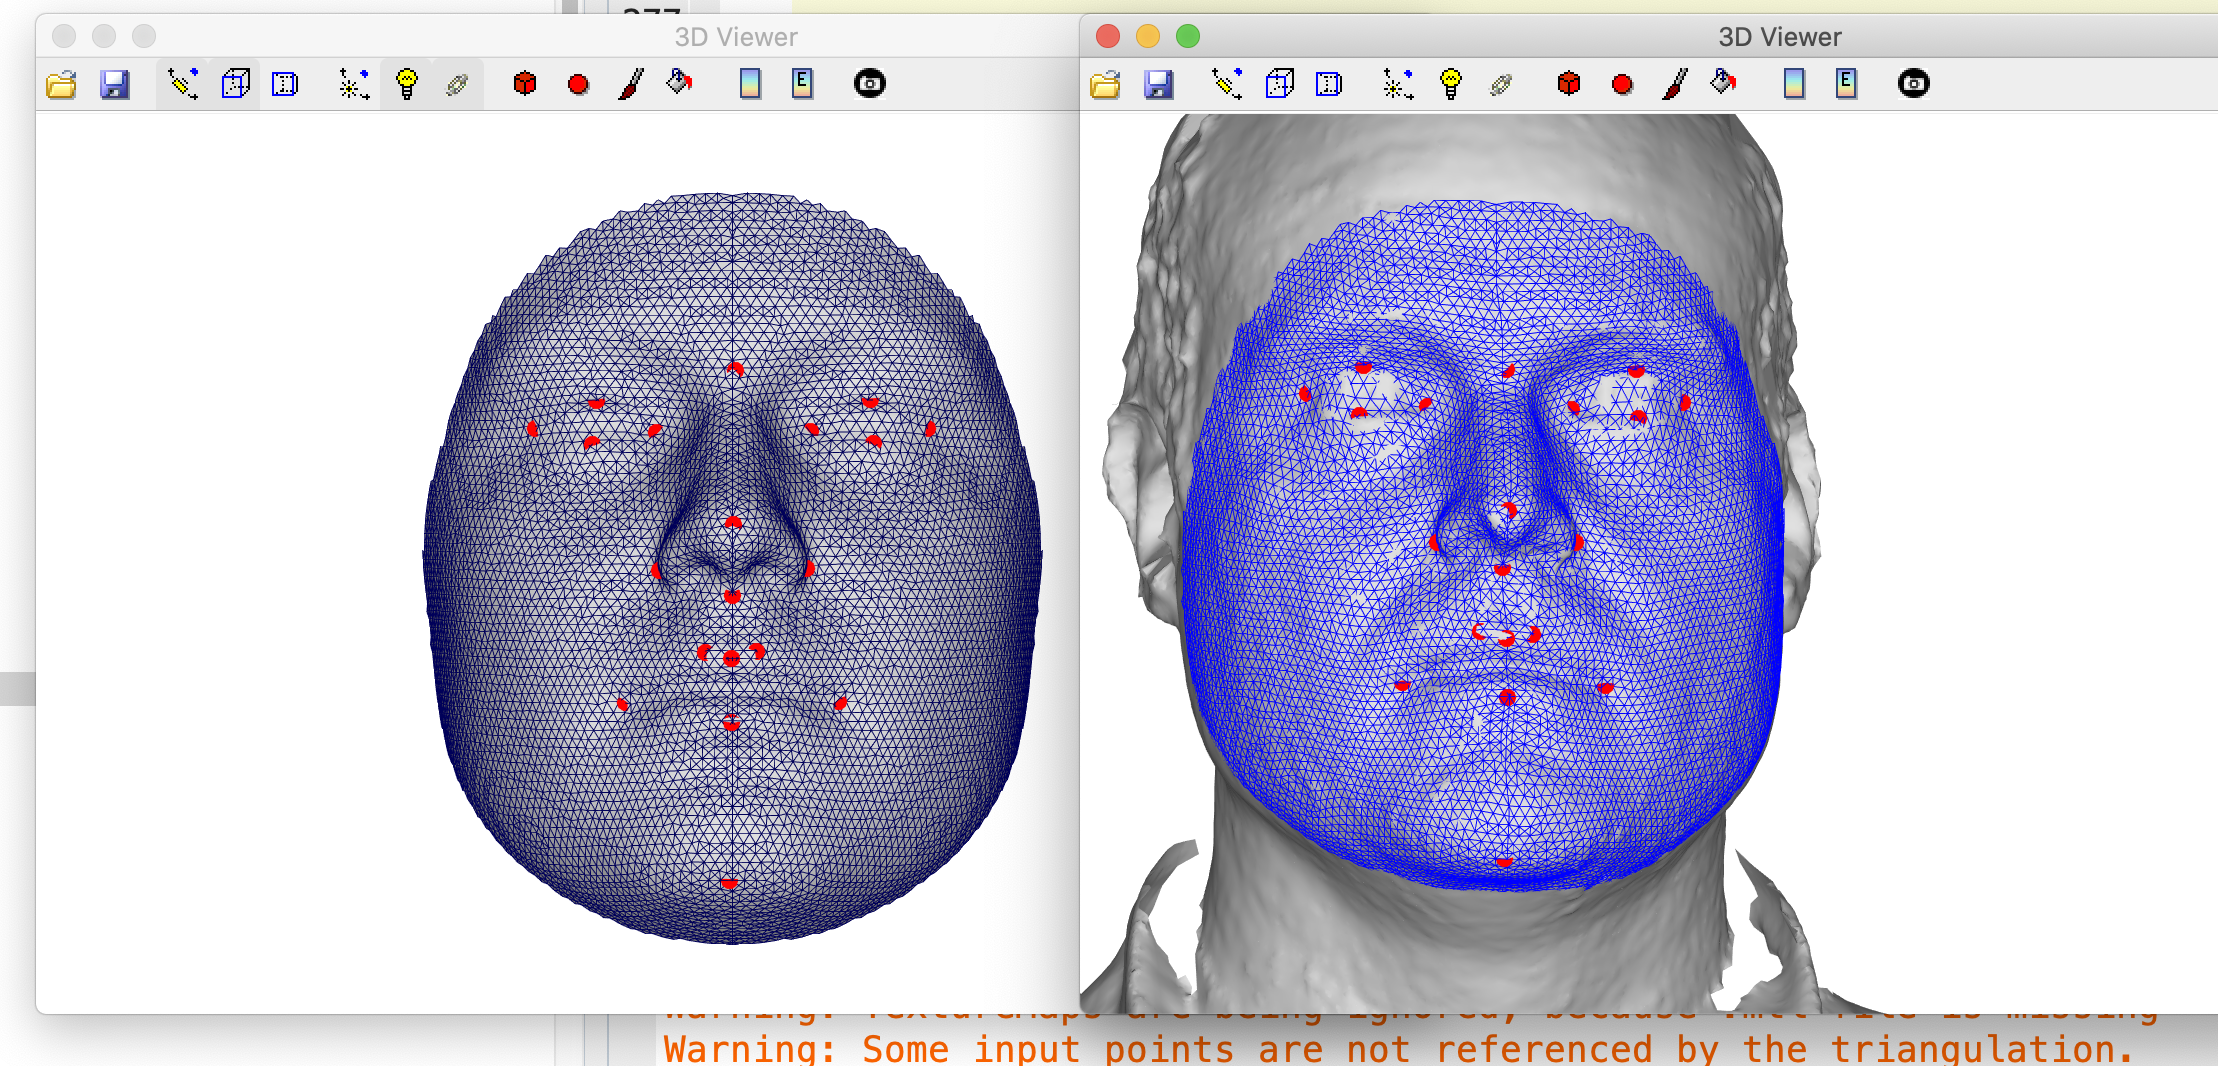
Task: Click the red sphere icon in the left 3D Viewer
Action: pyautogui.click(x=578, y=85)
